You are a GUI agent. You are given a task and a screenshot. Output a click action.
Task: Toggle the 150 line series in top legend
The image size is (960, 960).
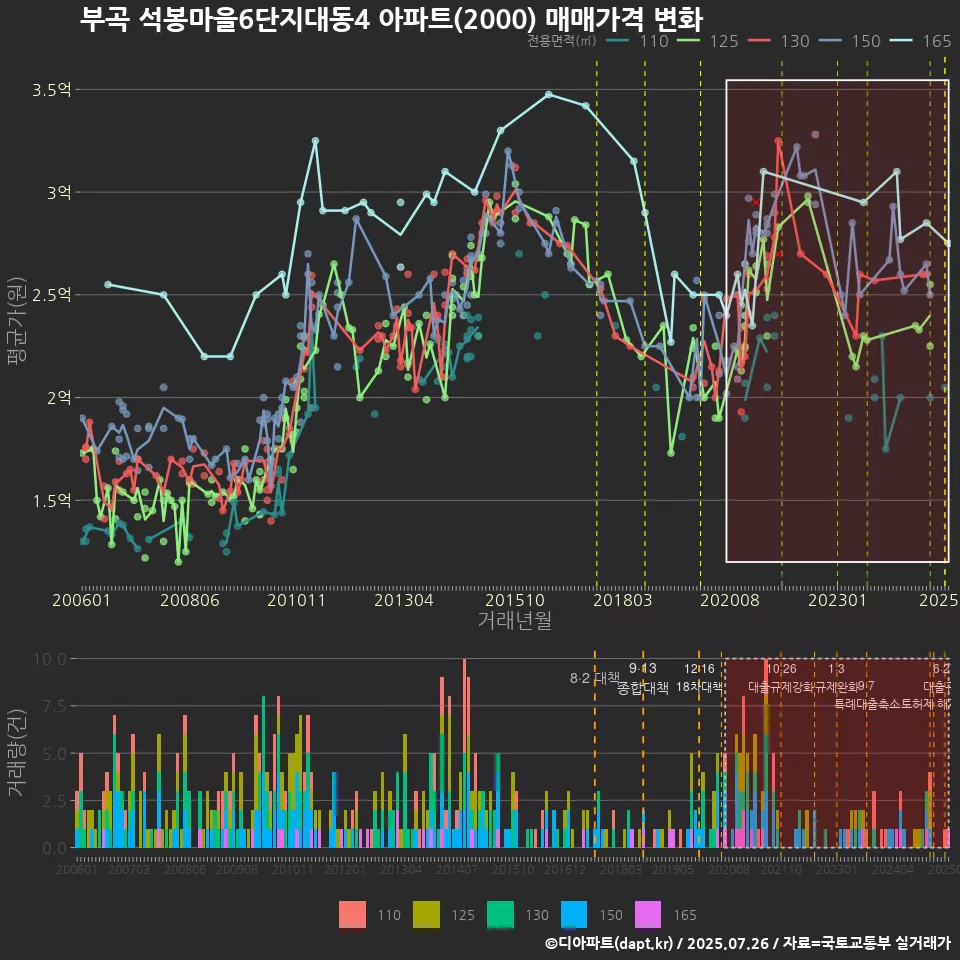tap(850, 41)
